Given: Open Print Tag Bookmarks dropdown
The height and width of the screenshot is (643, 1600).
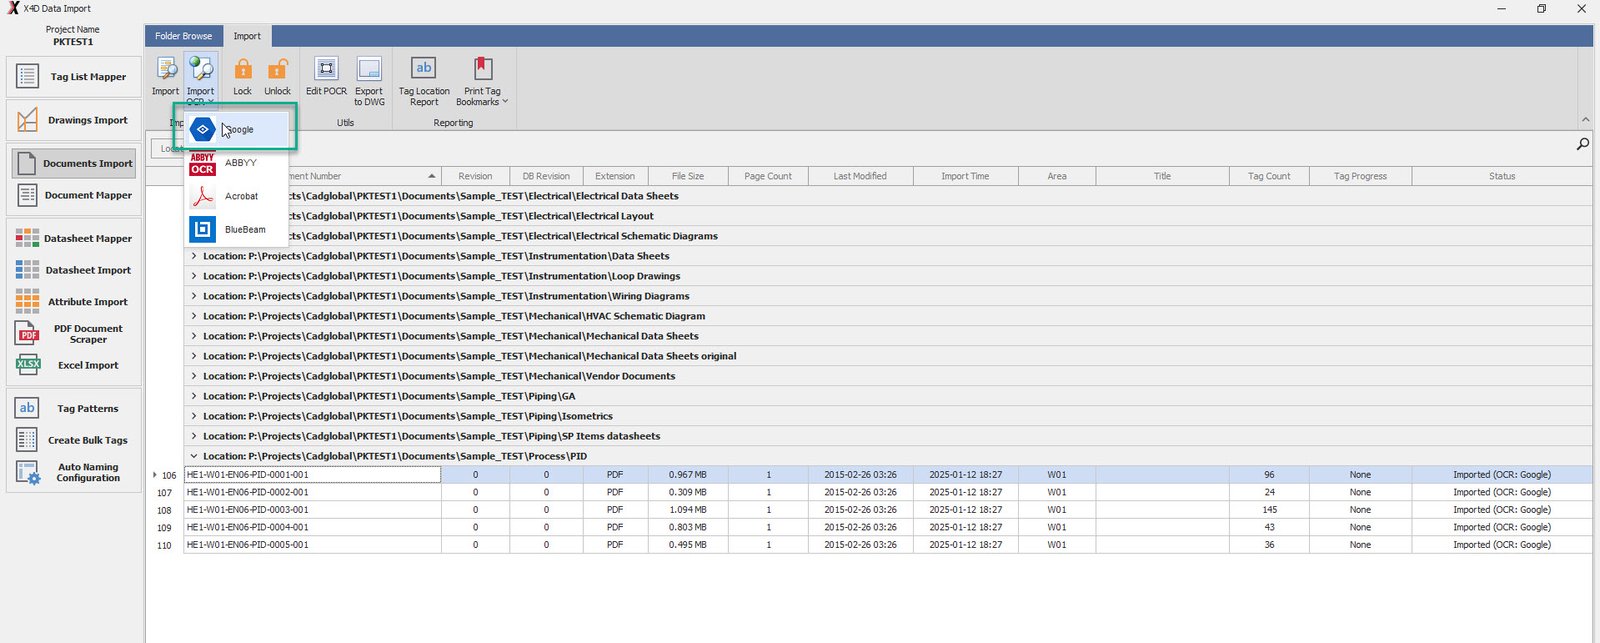Looking at the screenshot, I should point(482,80).
